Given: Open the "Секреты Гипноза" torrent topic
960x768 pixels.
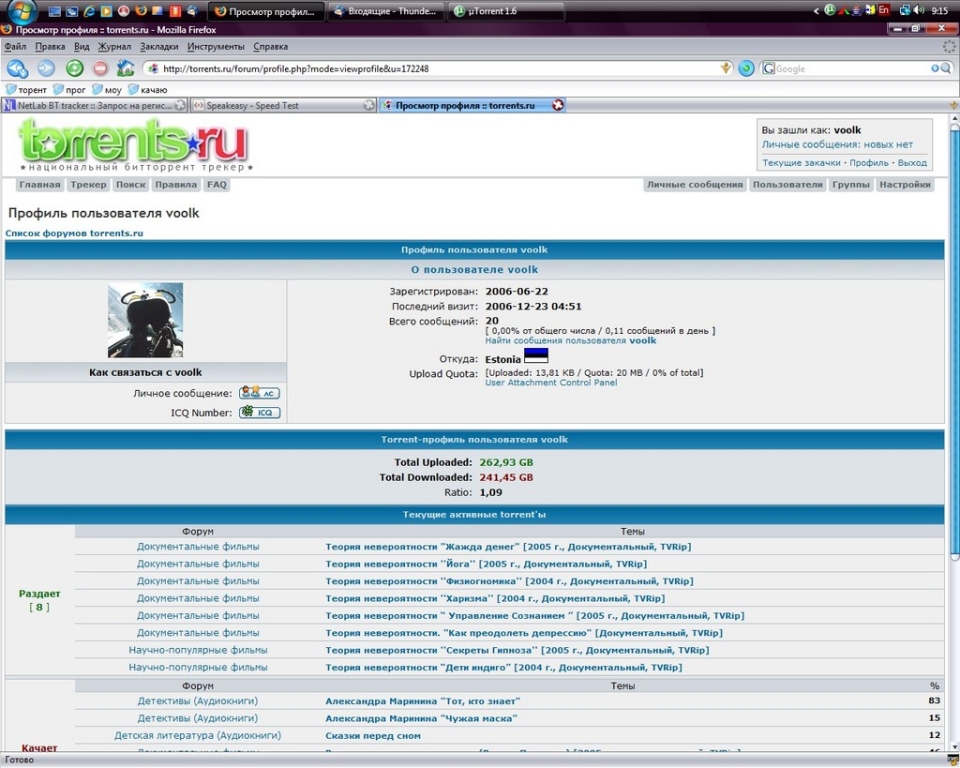Looking at the screenshot, I should pos(516,650).
